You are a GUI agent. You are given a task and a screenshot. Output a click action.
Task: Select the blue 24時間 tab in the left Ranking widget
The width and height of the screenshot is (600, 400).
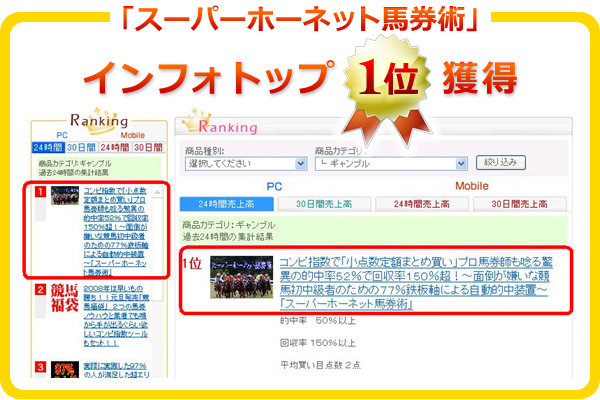pos(48,147)
